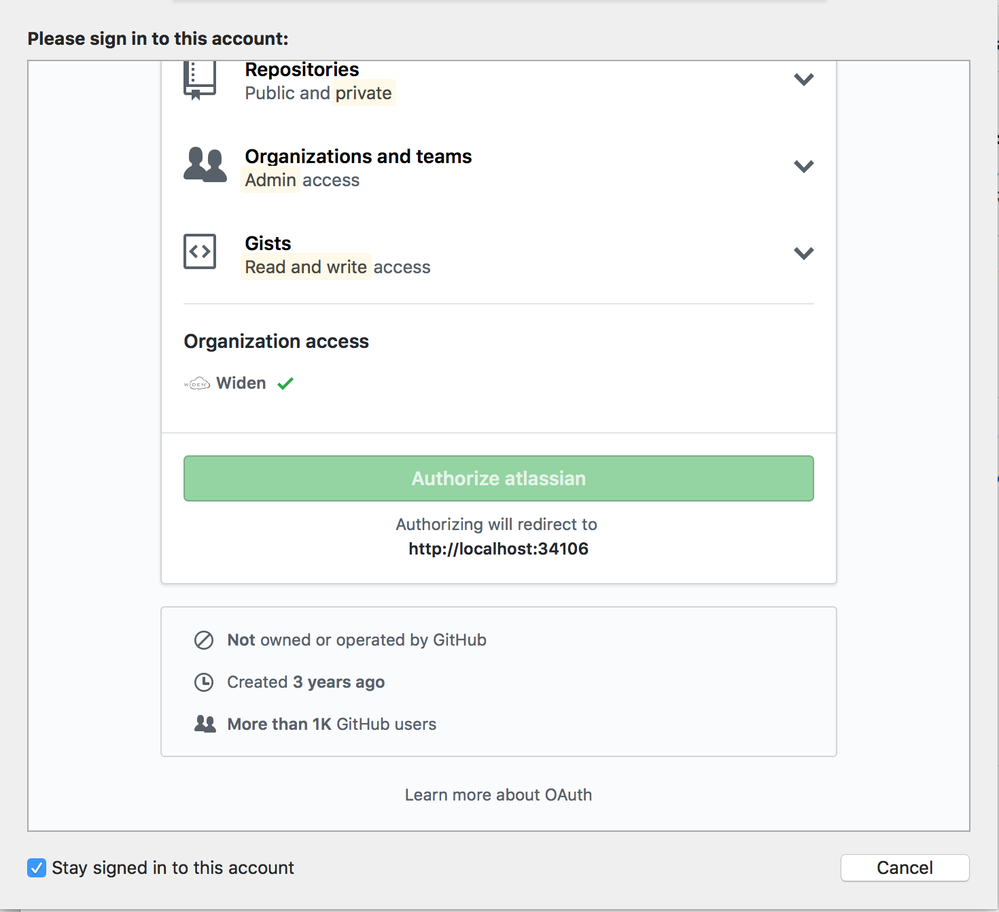Click the green checkmark beside Widen
The height and width of the screenshot is (912, 999).
pos(285,383)
